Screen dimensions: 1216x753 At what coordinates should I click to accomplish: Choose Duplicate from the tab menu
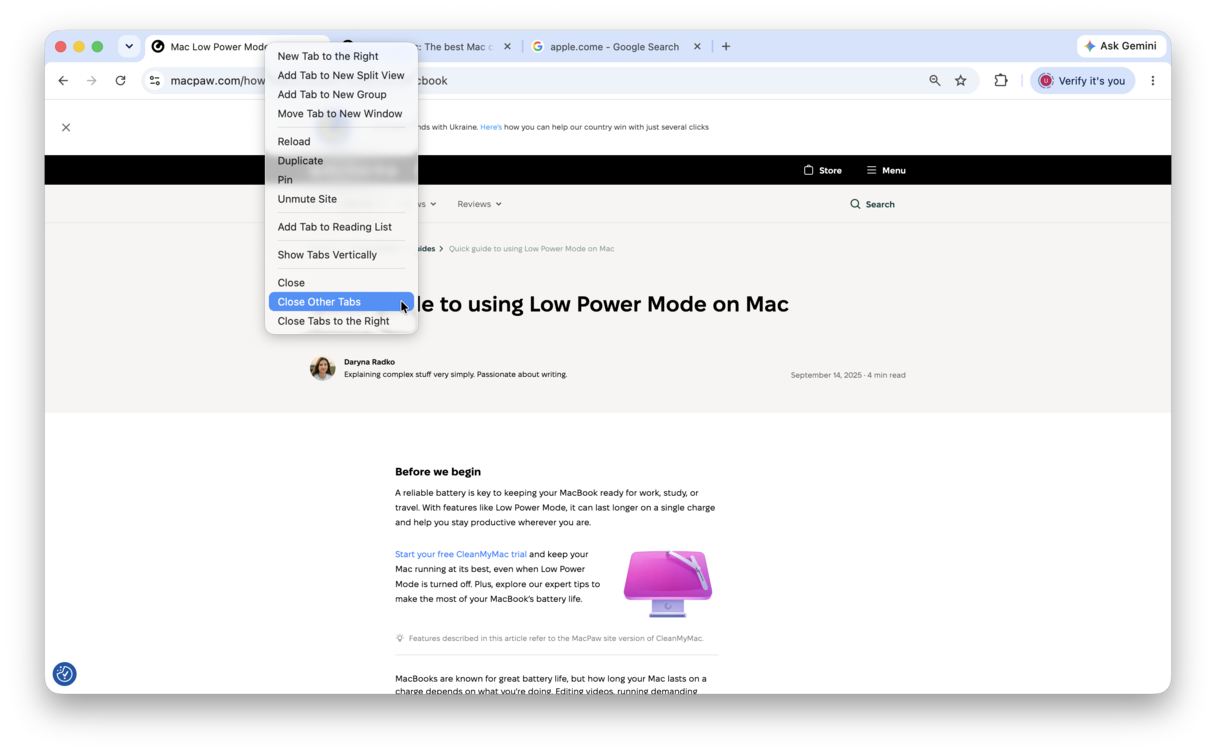(x=341, y=161)
